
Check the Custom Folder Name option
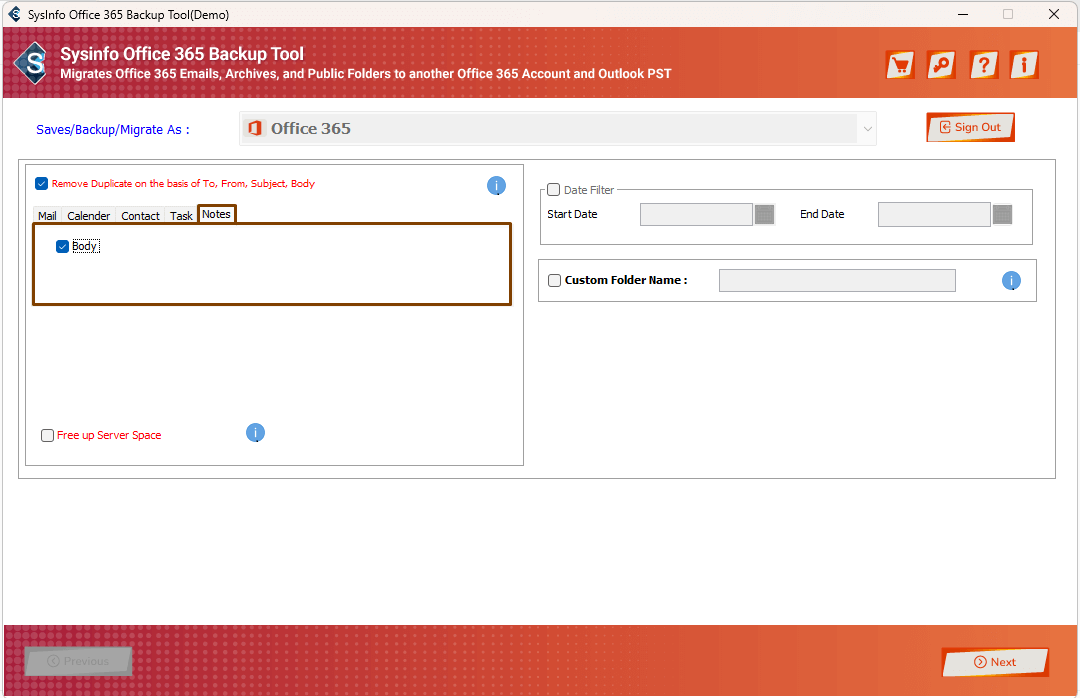point(555,281)
